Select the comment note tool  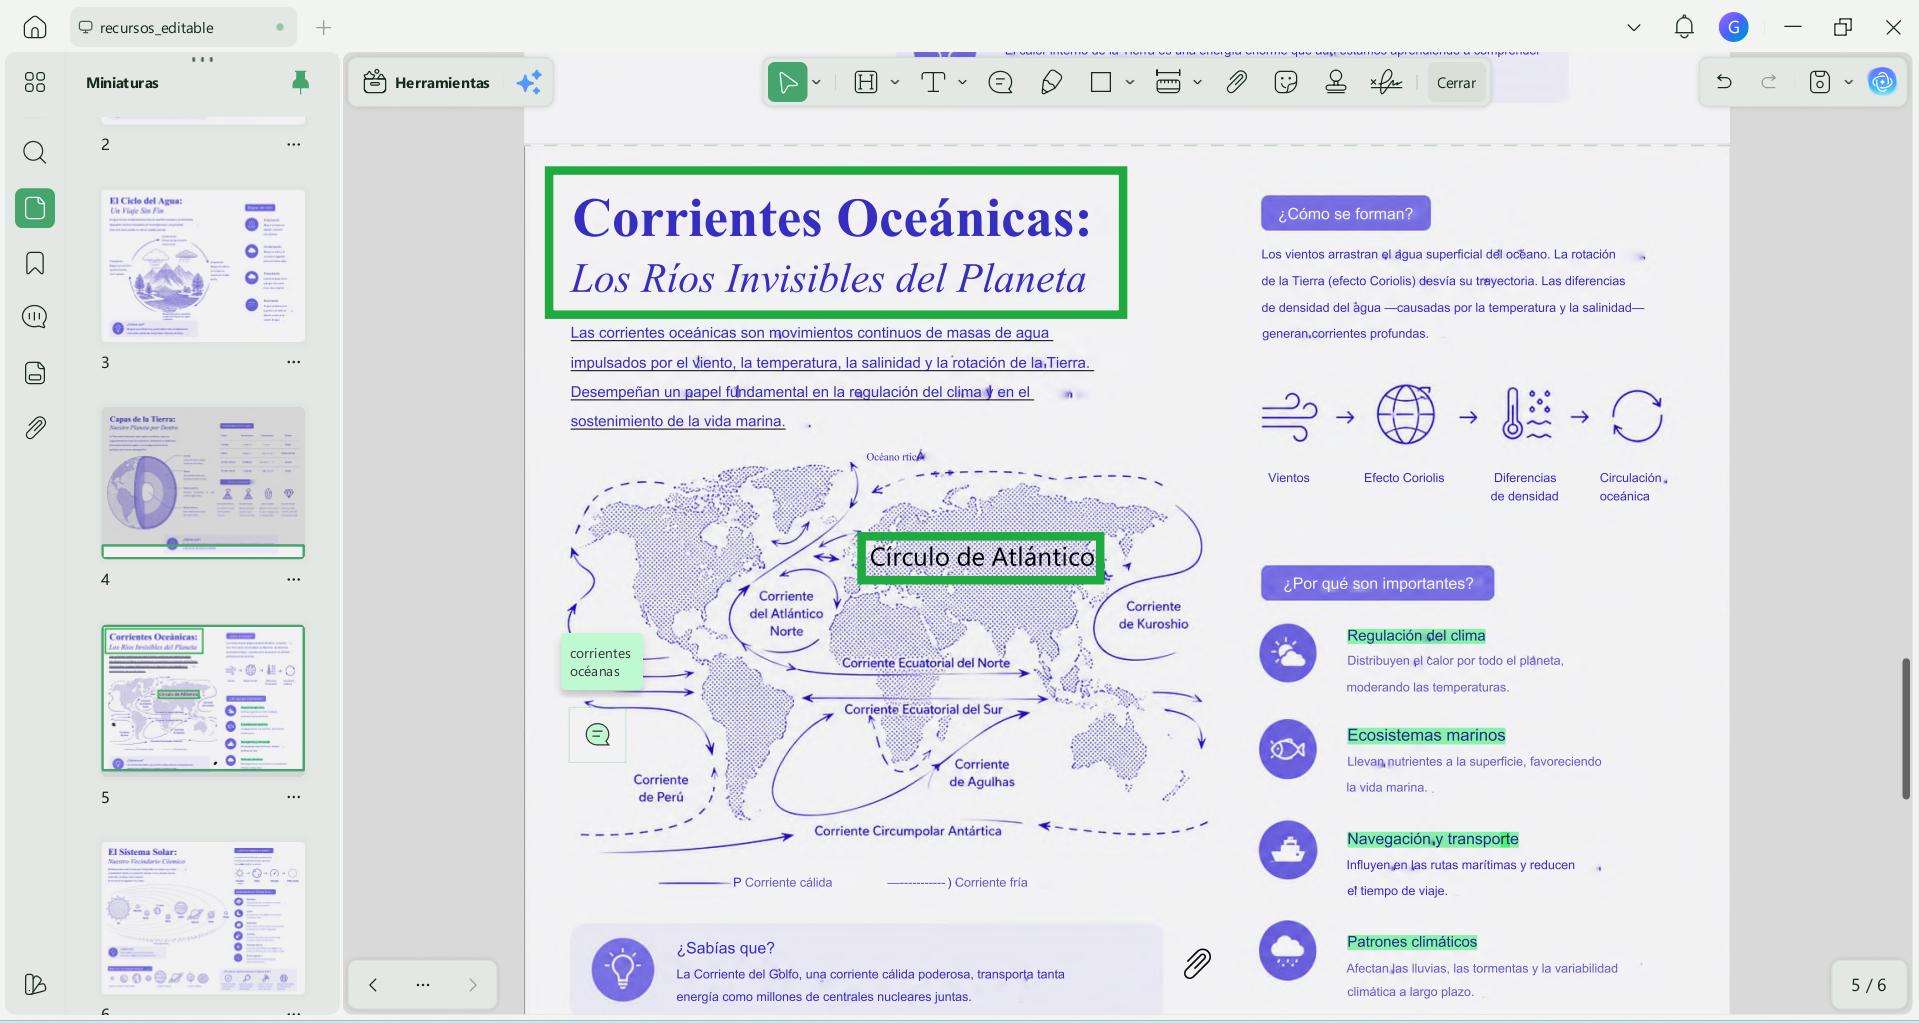1000,82
